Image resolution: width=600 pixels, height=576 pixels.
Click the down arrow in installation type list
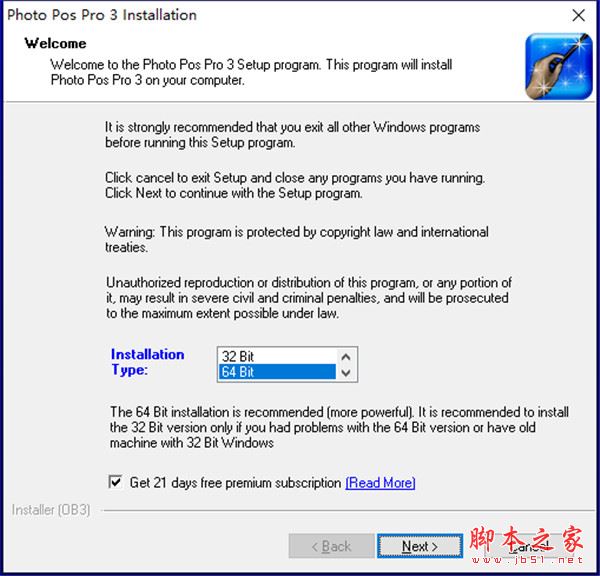pyautogui.click(x=346, y=372)
